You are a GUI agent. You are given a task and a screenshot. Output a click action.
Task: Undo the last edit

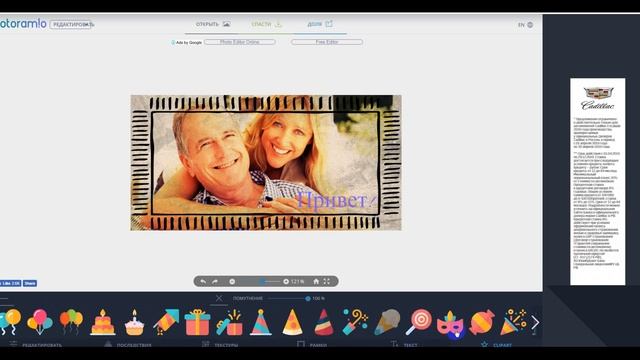(x=203, y=282)
